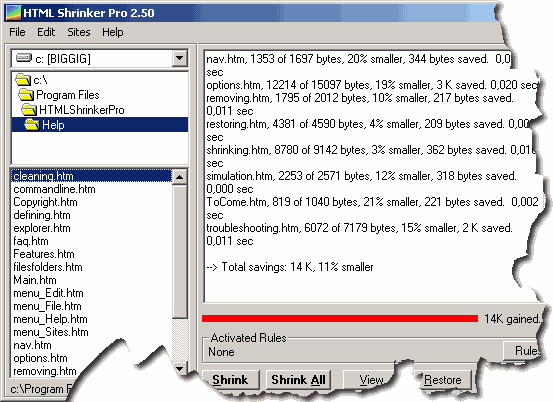This screenshot has width=553, height=402.
Task: Click the Shrink All button
Action: [x=298, y=380]
